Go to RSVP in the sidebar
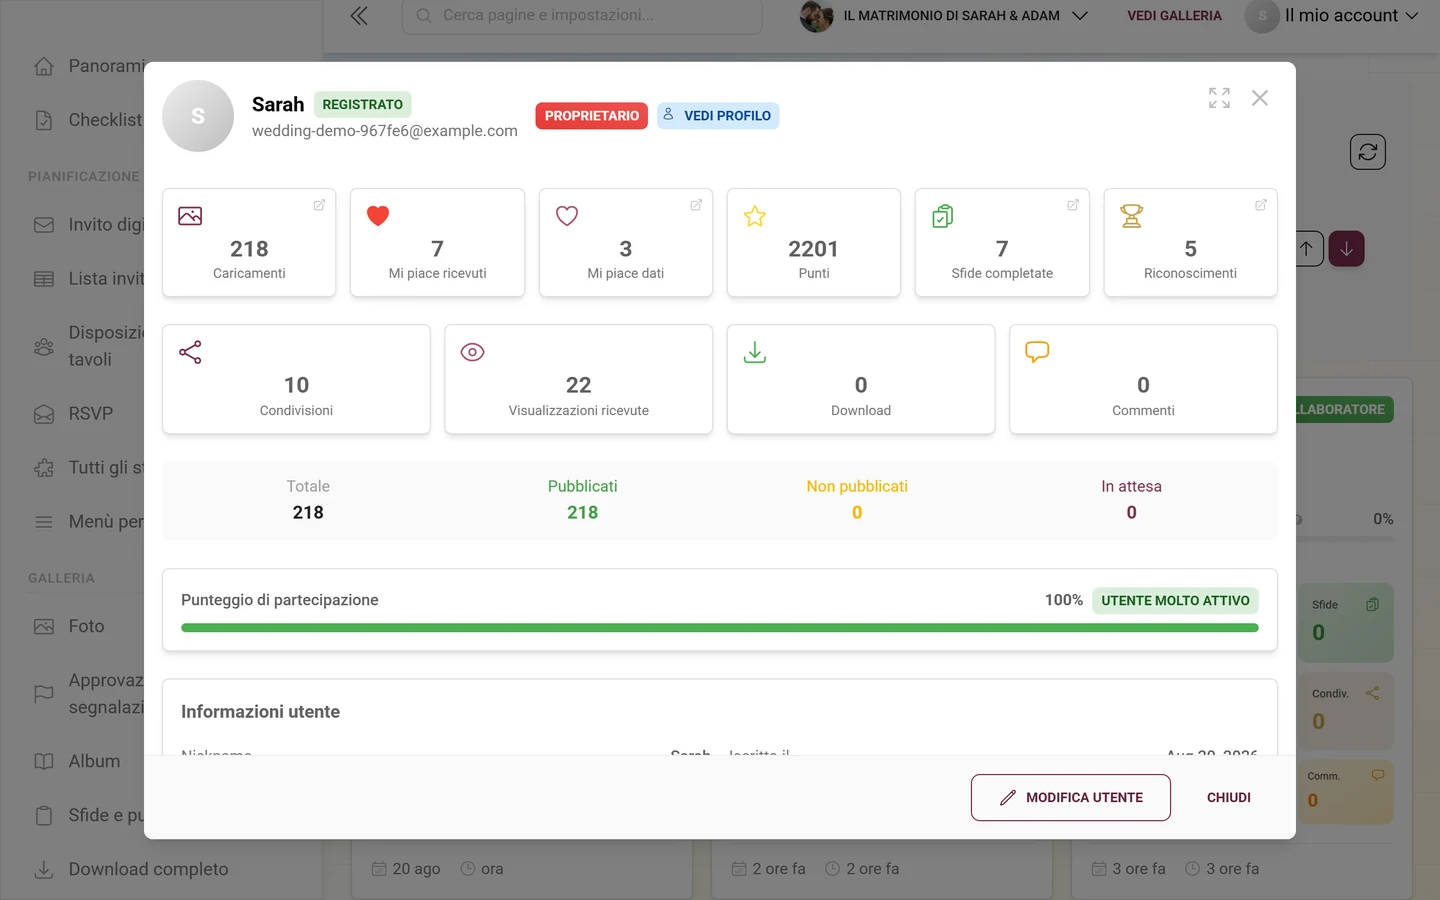1440x900 pixels. click(90, 414)
